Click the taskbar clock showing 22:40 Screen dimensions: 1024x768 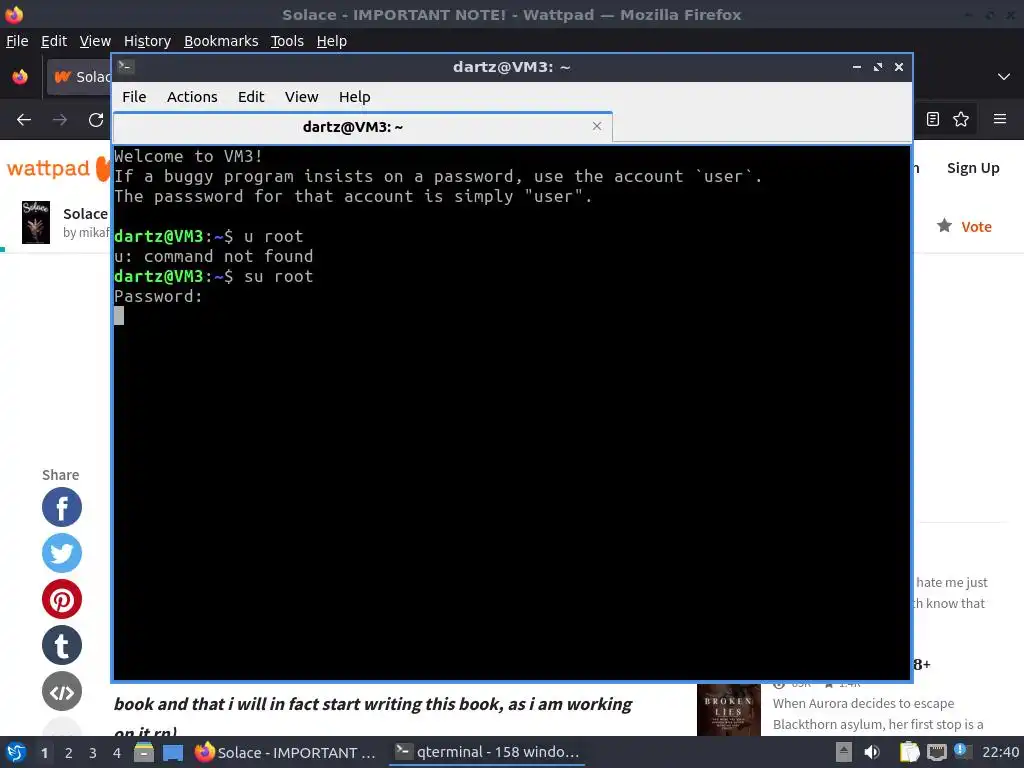pos(1000,752)
